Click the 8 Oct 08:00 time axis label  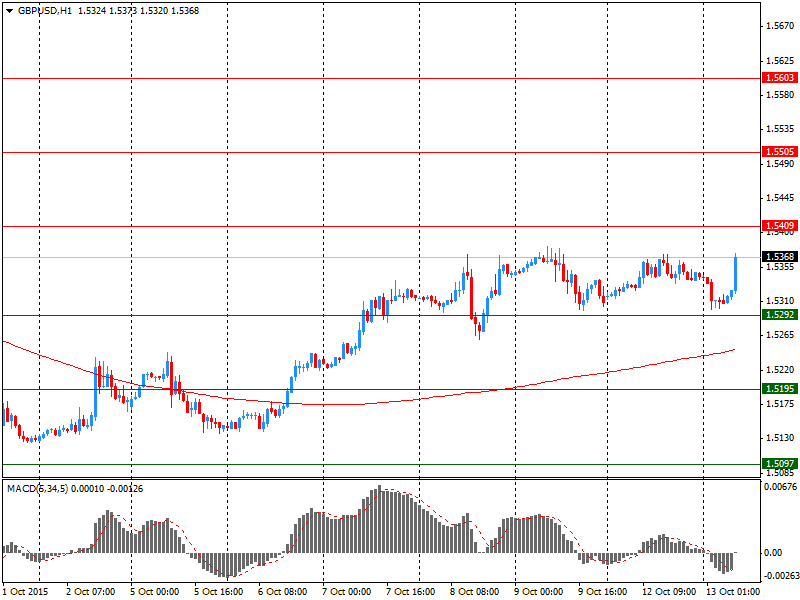(x=474, y=592)
